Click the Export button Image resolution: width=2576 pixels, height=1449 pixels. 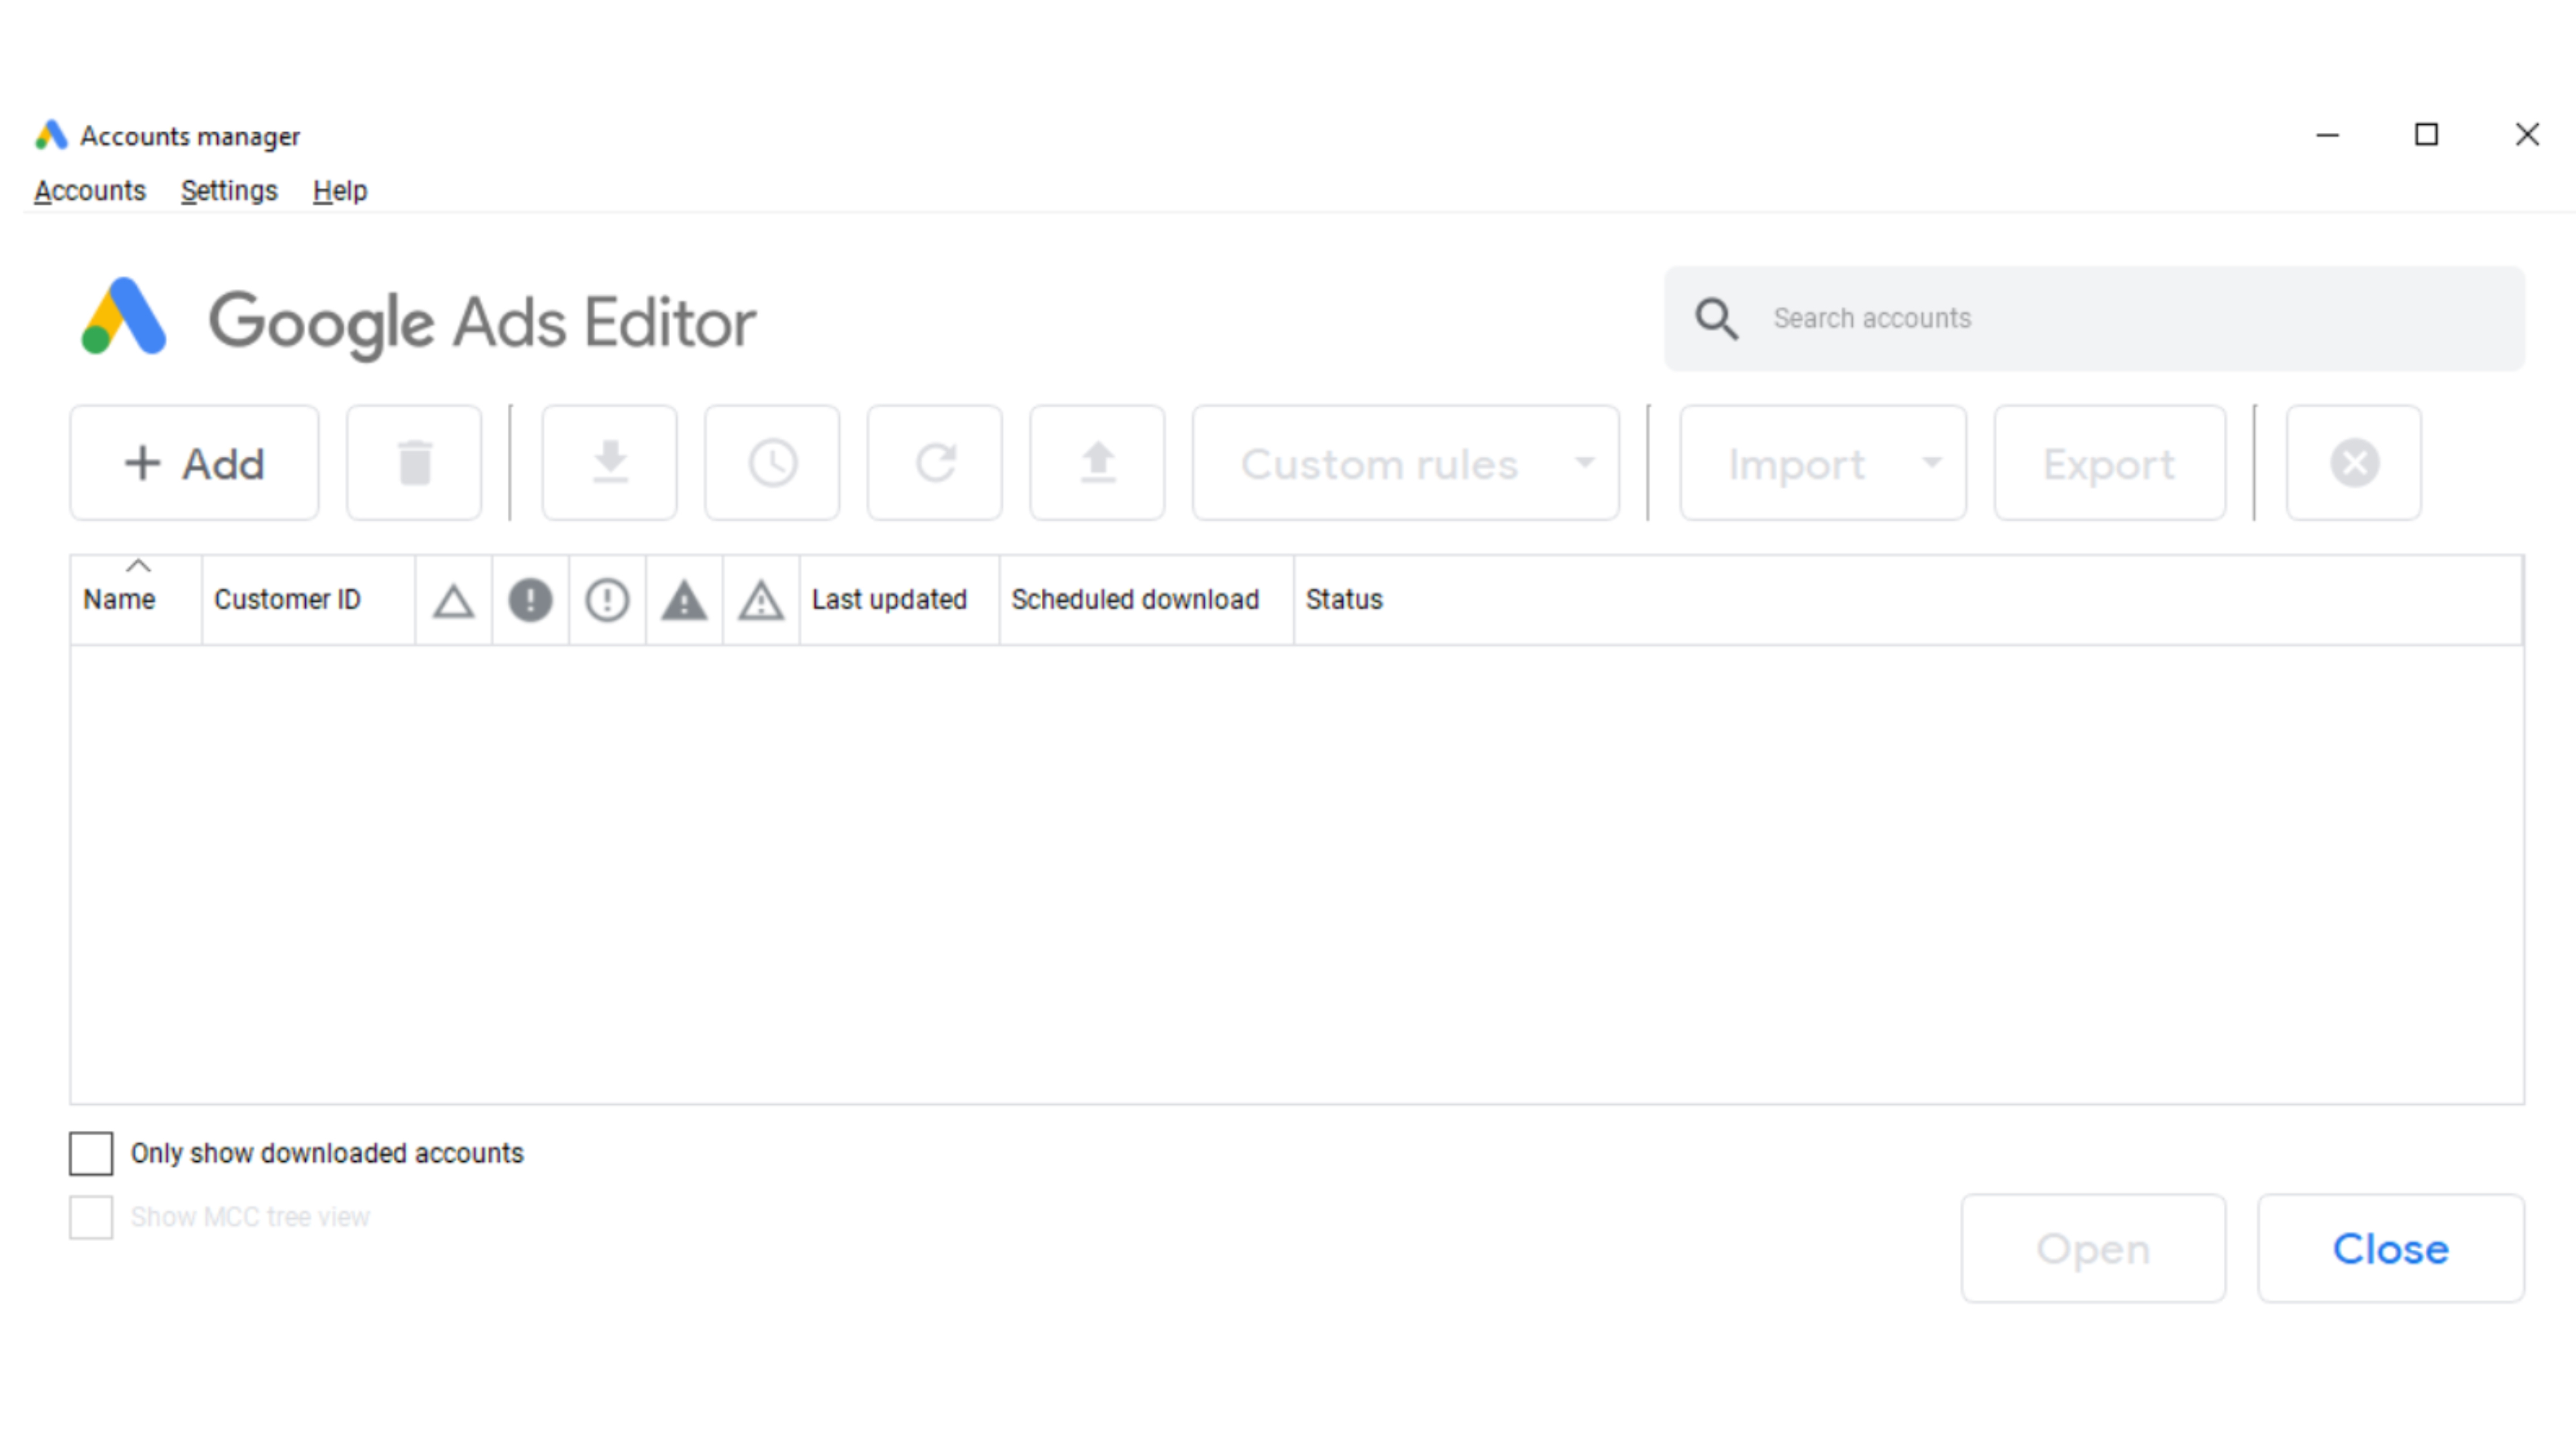pyautogui.click(x=2109, y=463)
